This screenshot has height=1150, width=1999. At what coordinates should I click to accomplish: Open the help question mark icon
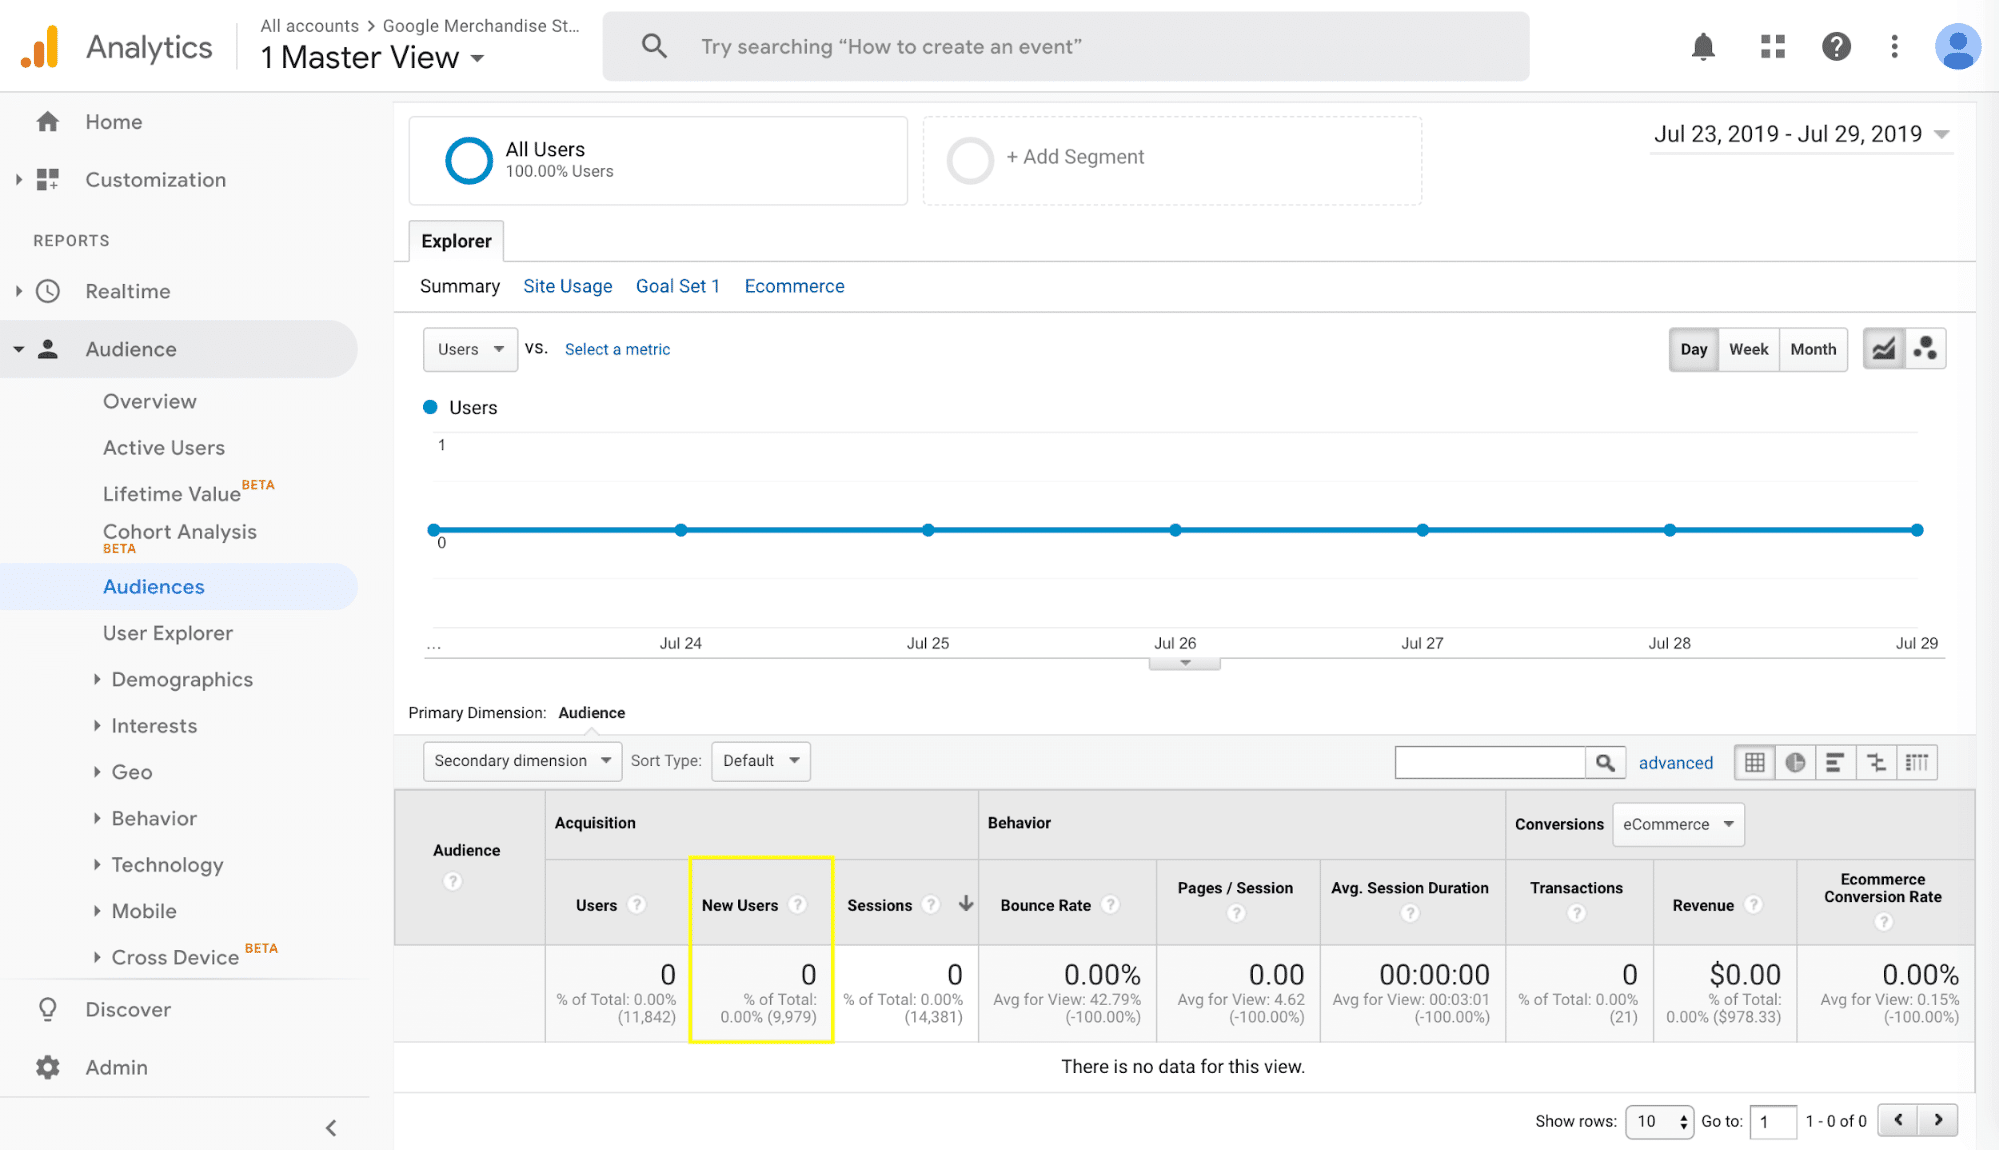click(1836, 46)
